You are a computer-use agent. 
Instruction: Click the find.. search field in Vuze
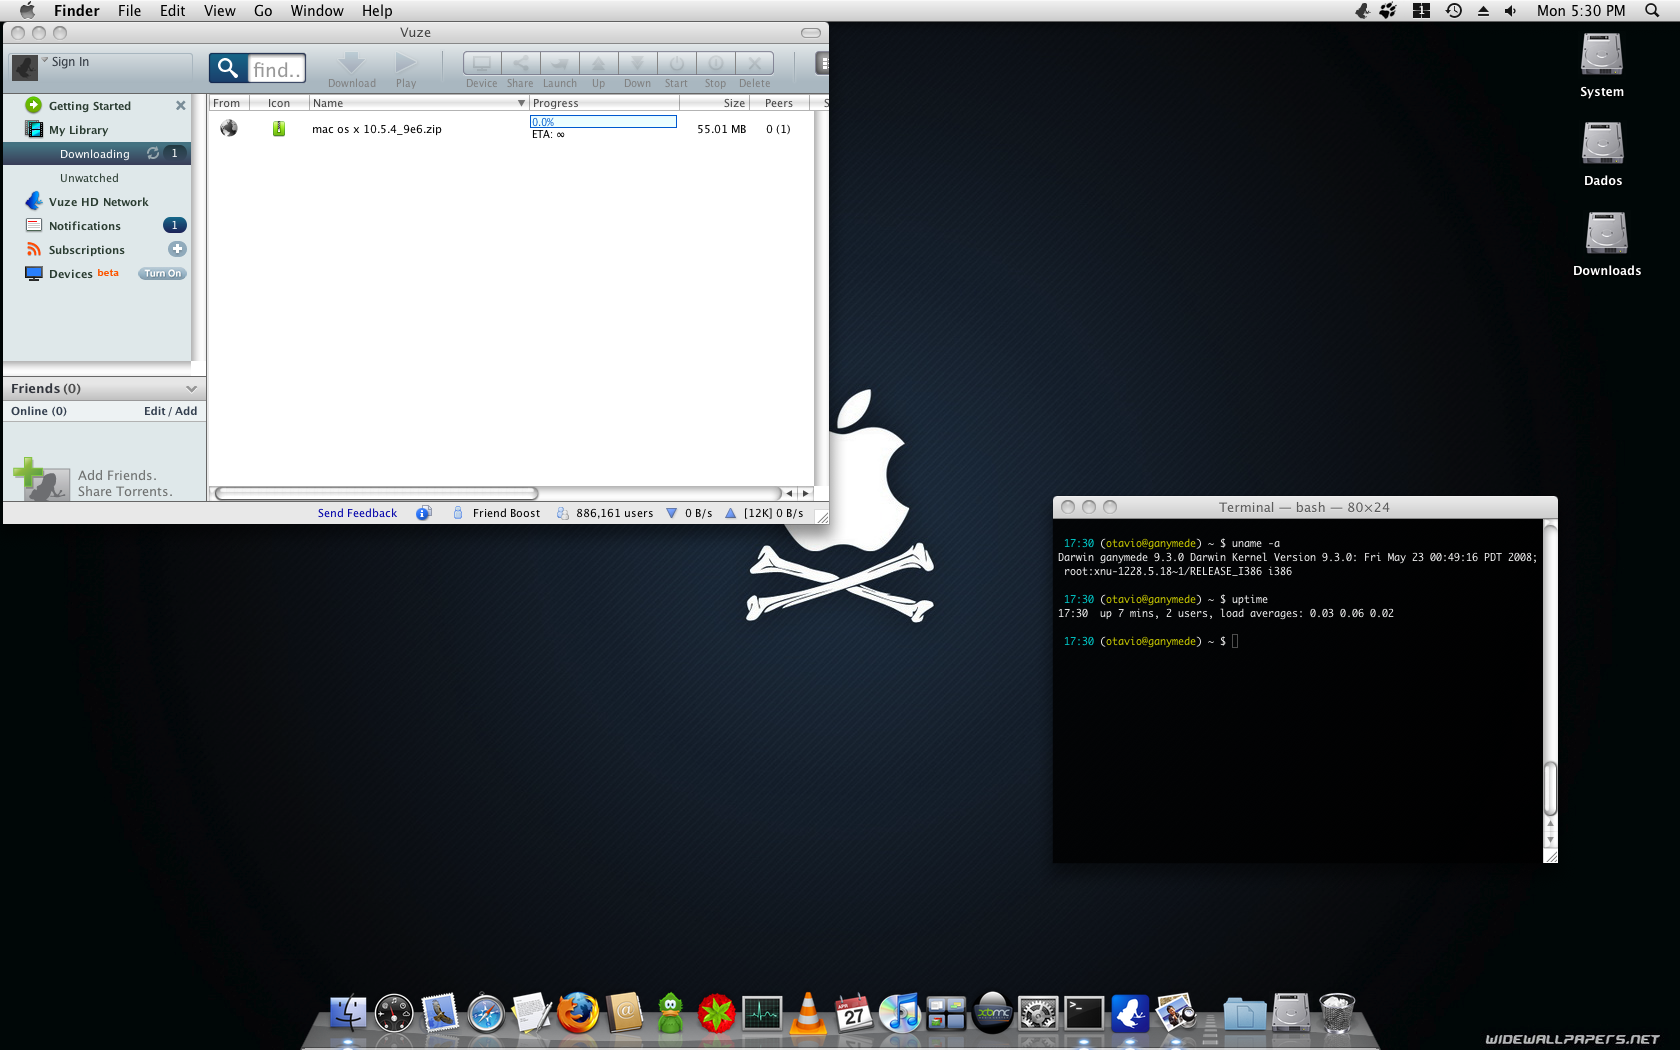pos(276,68)
